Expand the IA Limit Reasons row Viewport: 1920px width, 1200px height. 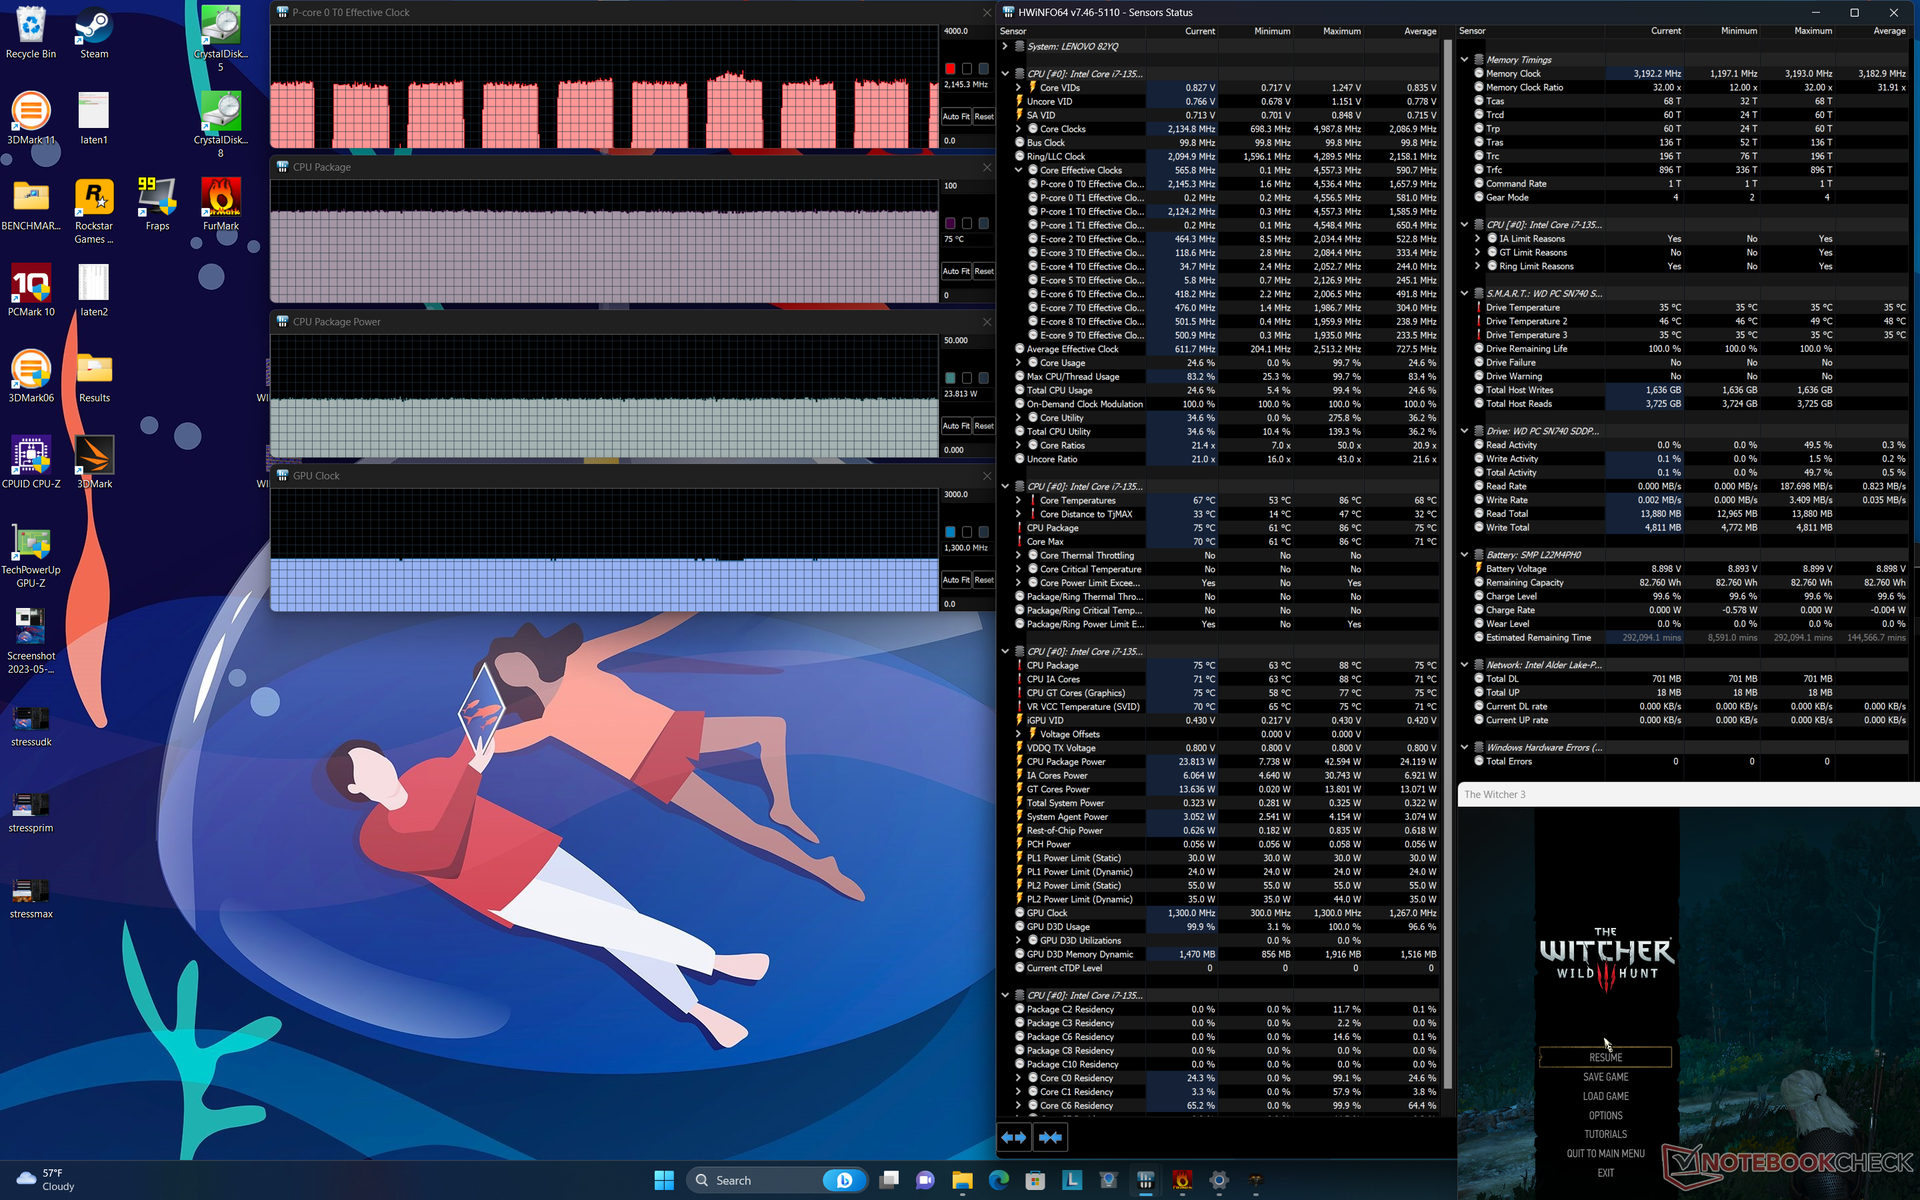pyautogui.click(x=1477, y=239)
